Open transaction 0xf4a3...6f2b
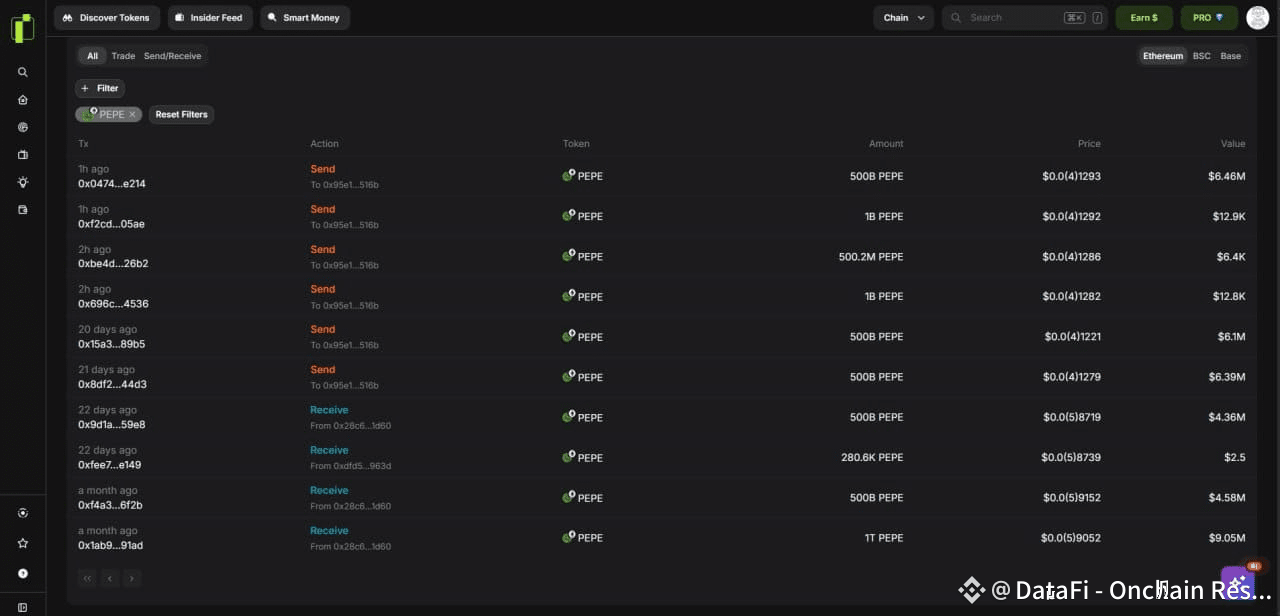Image resolution: width=1280 pixels, height=616 pixels. pos(110,505)
